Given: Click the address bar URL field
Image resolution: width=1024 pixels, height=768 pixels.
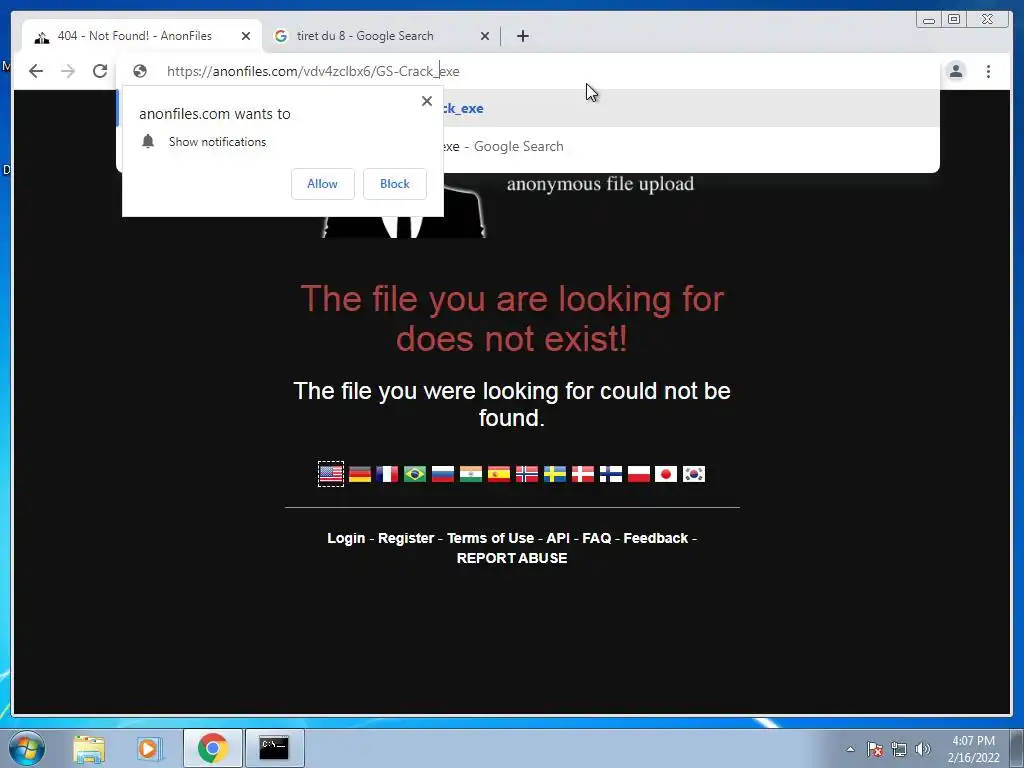Looking at the screenshot, I should pyautogui.click(x=528, y=71).
